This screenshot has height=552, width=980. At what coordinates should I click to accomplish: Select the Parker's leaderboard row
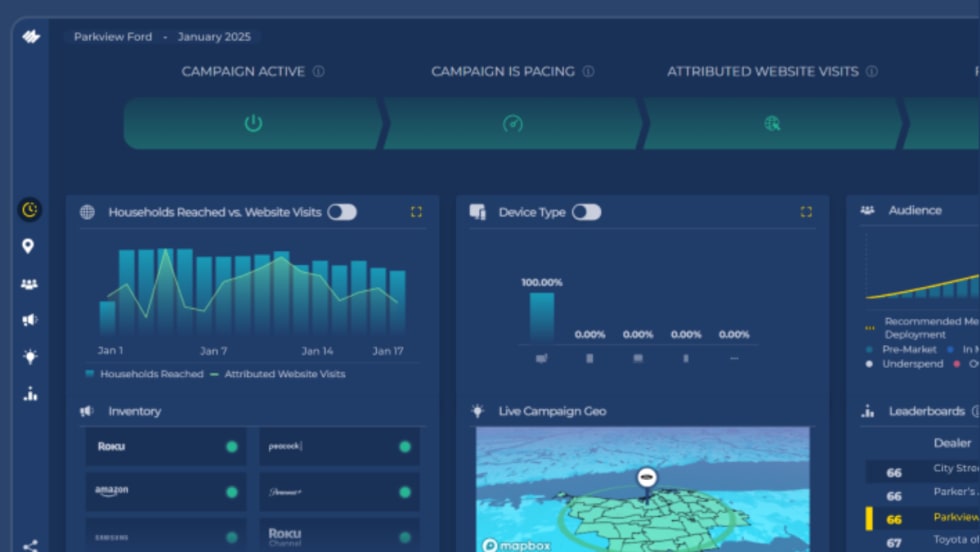[922, 494]
